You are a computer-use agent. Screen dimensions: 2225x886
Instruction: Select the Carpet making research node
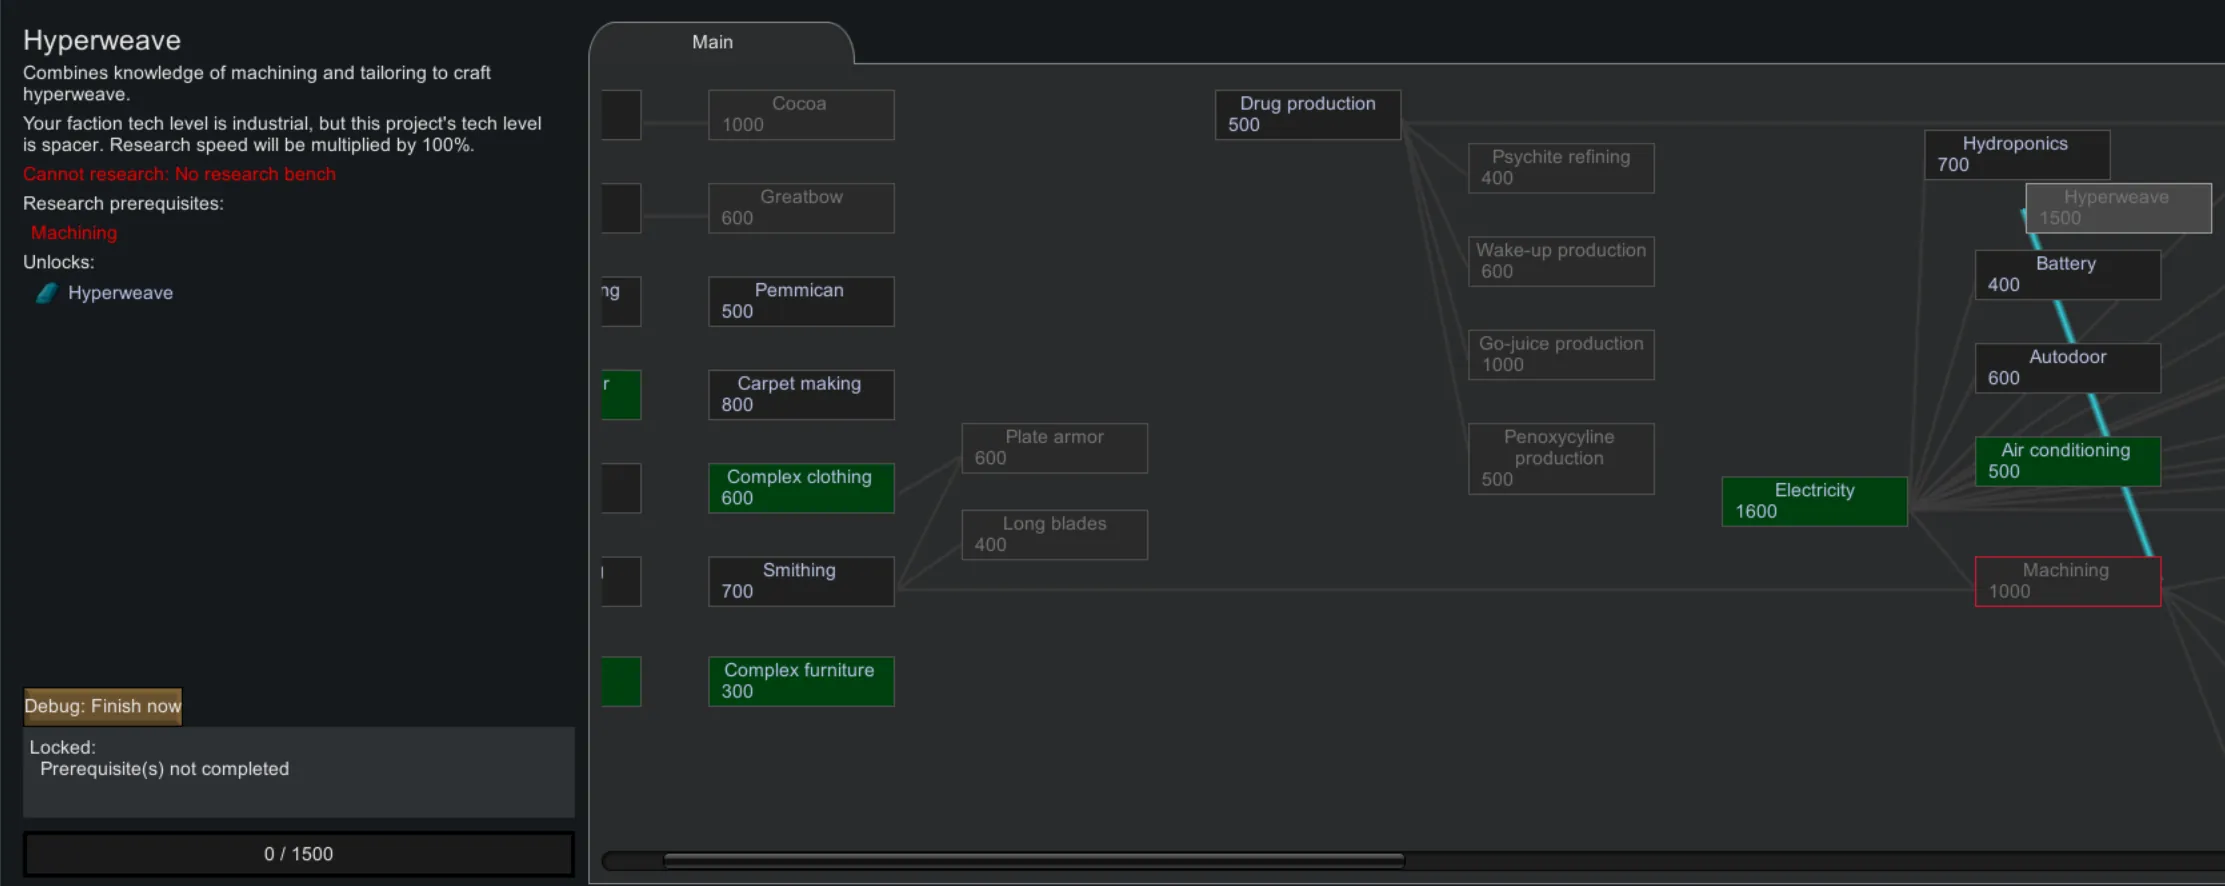point(800,395)
